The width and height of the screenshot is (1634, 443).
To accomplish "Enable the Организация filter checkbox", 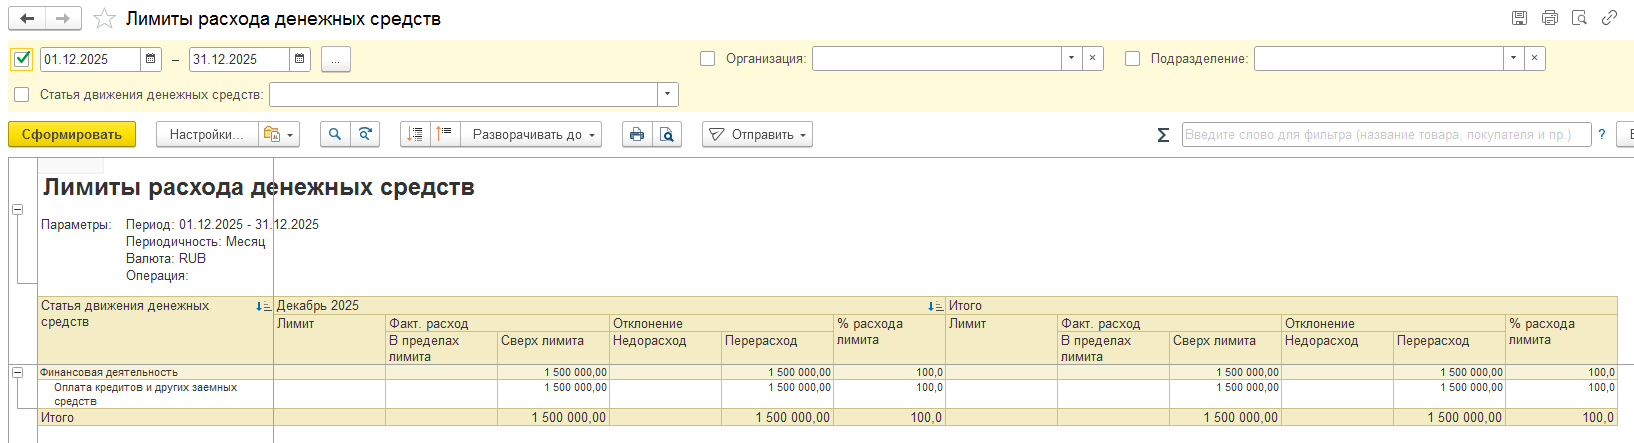I will pos(708,59).
